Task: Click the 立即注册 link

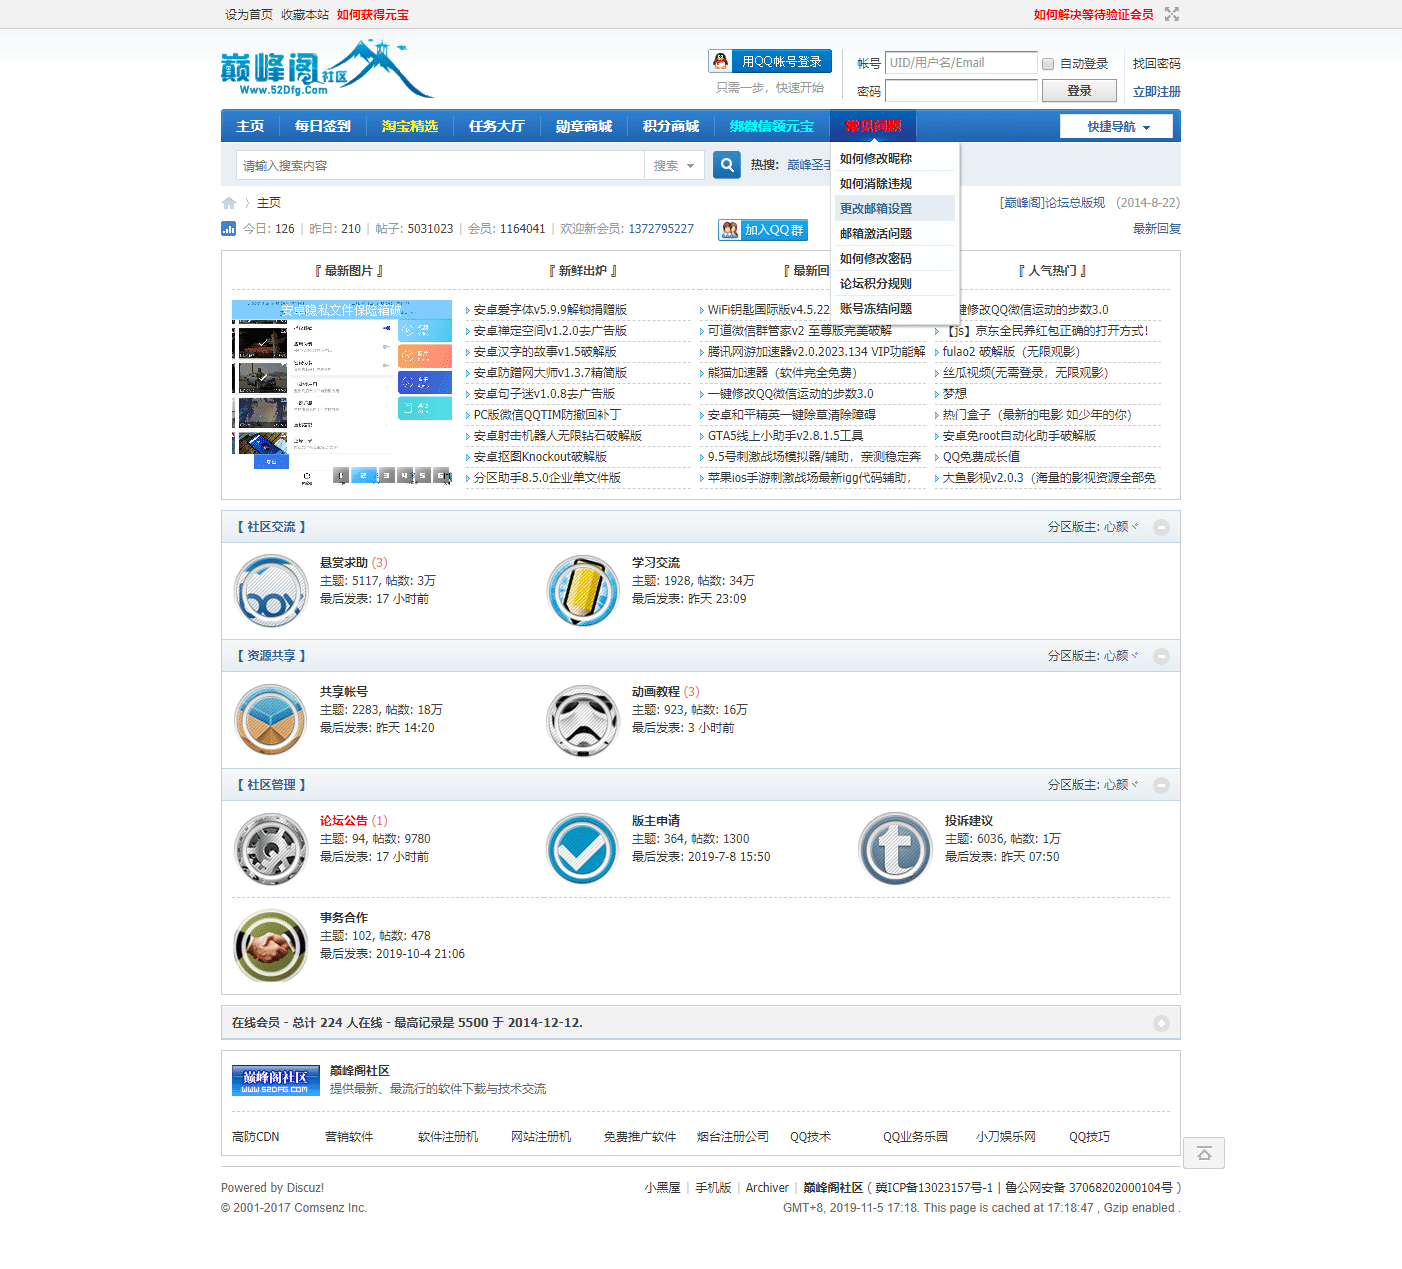Action: [x=1156, y=92]
